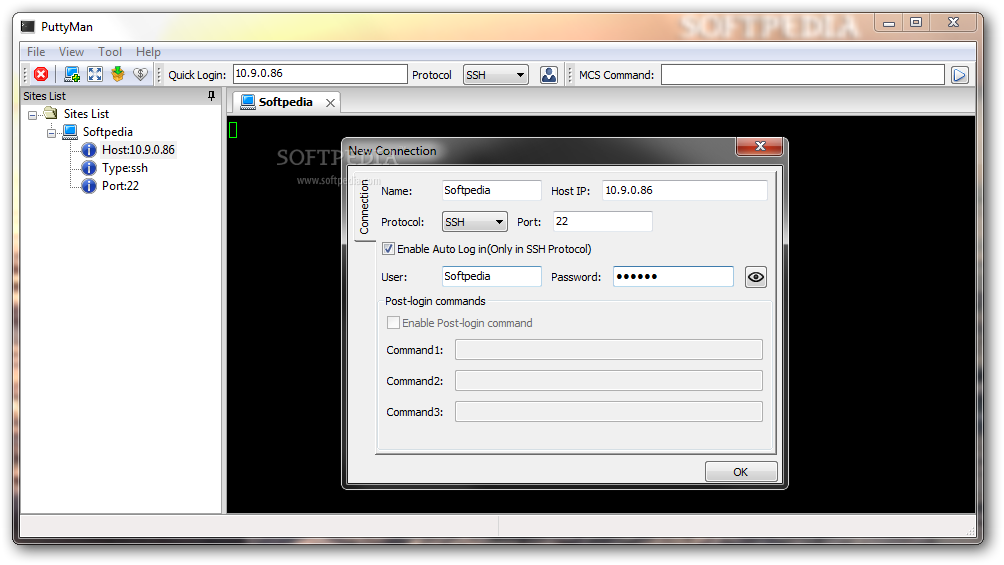
Task: Click the Name field in the dialog
Action: pyautogui.click(x=491, y=190)
